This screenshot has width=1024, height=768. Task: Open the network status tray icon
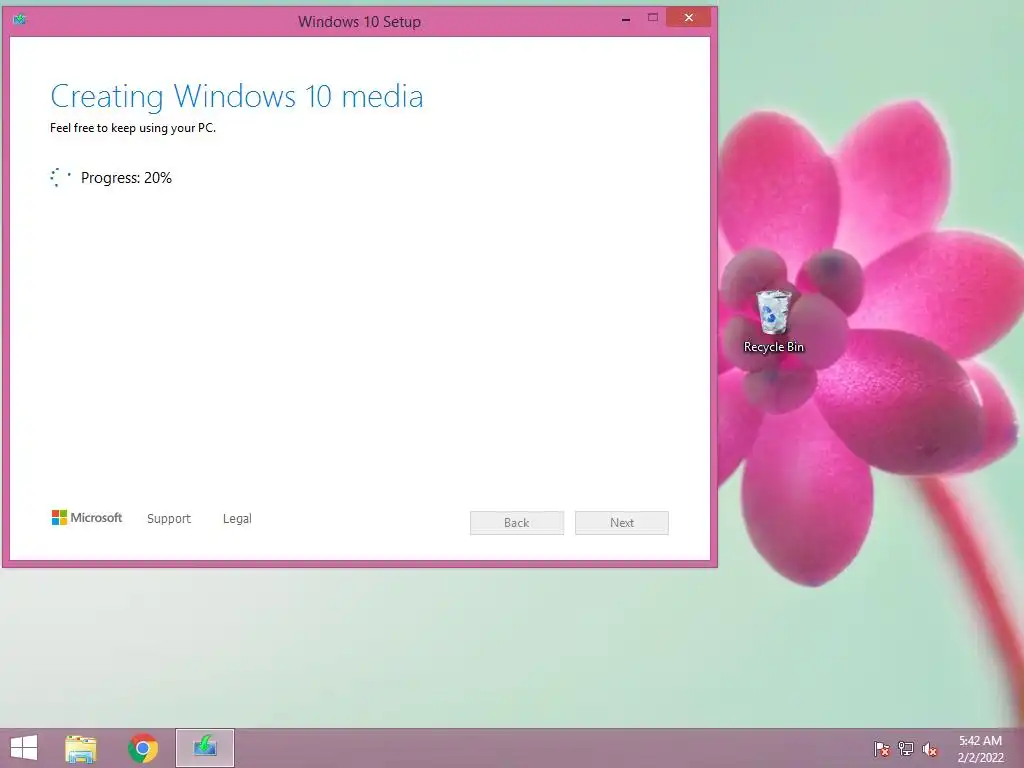(x=906, y=749)
